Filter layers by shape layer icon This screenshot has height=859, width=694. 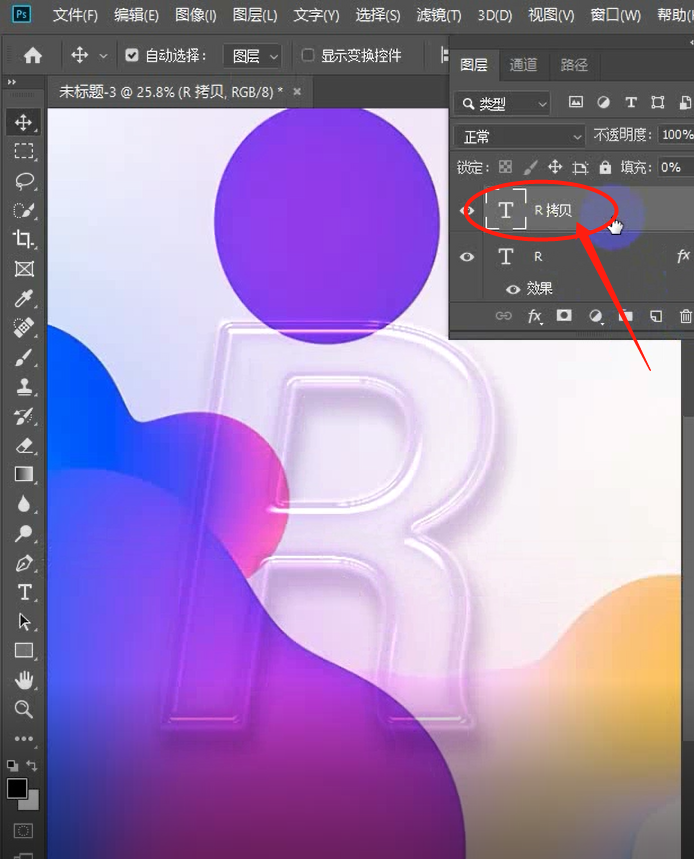click(657, 102)
